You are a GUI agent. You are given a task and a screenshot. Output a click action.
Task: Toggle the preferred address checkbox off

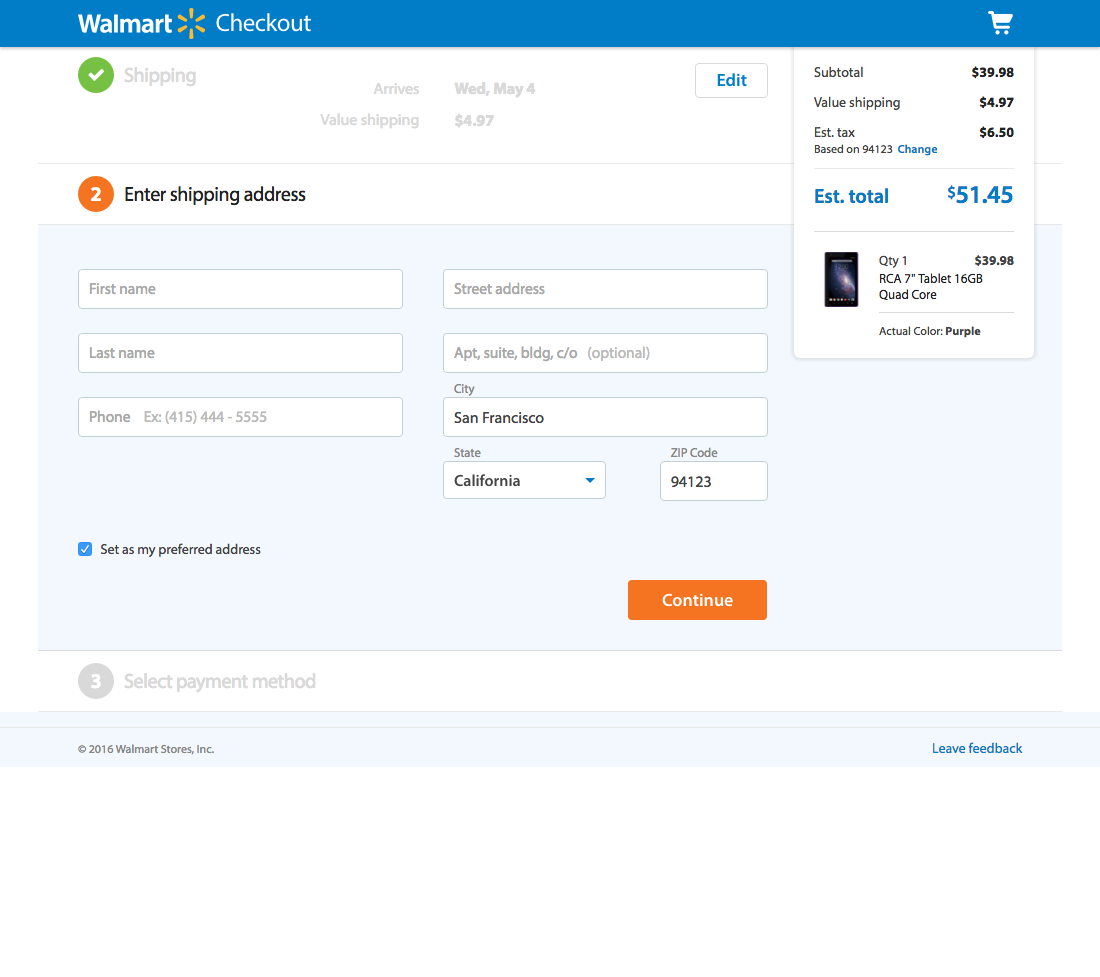(x=85, y=549)
